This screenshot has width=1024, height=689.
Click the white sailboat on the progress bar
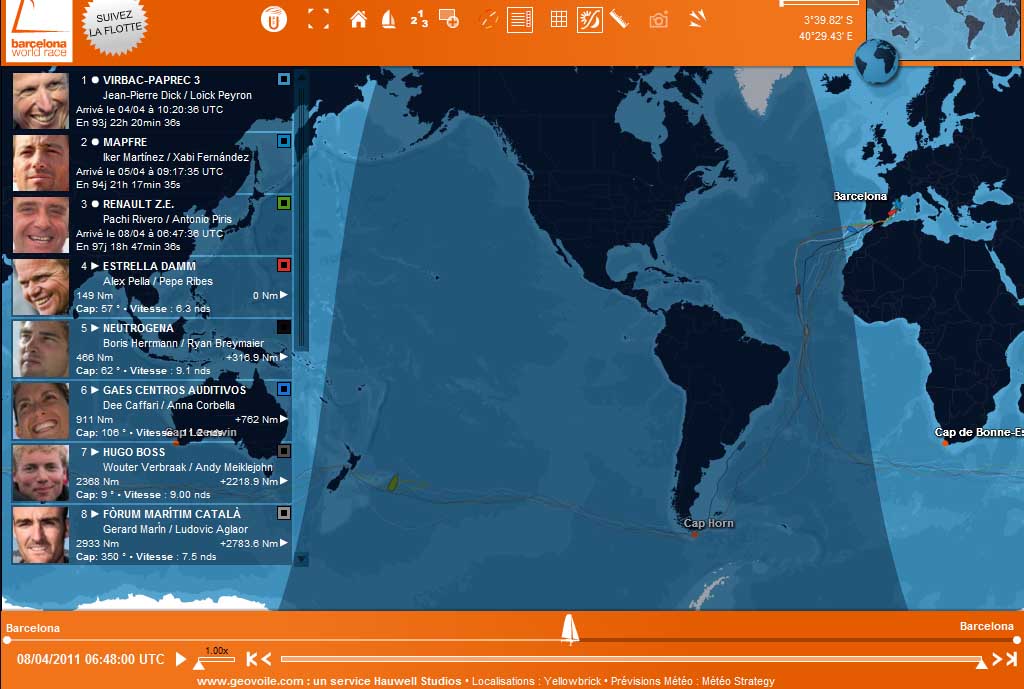(x=570, y=629)
